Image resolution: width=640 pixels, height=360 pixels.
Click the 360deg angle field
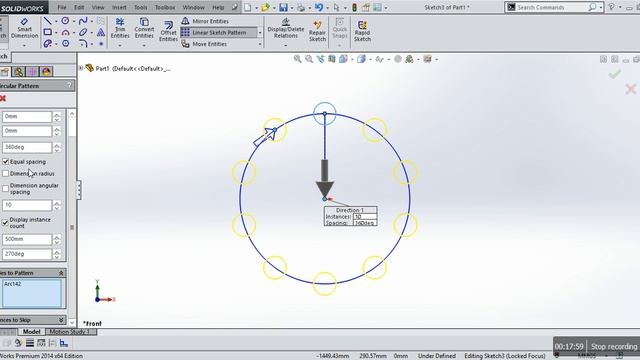pos(27,147)
